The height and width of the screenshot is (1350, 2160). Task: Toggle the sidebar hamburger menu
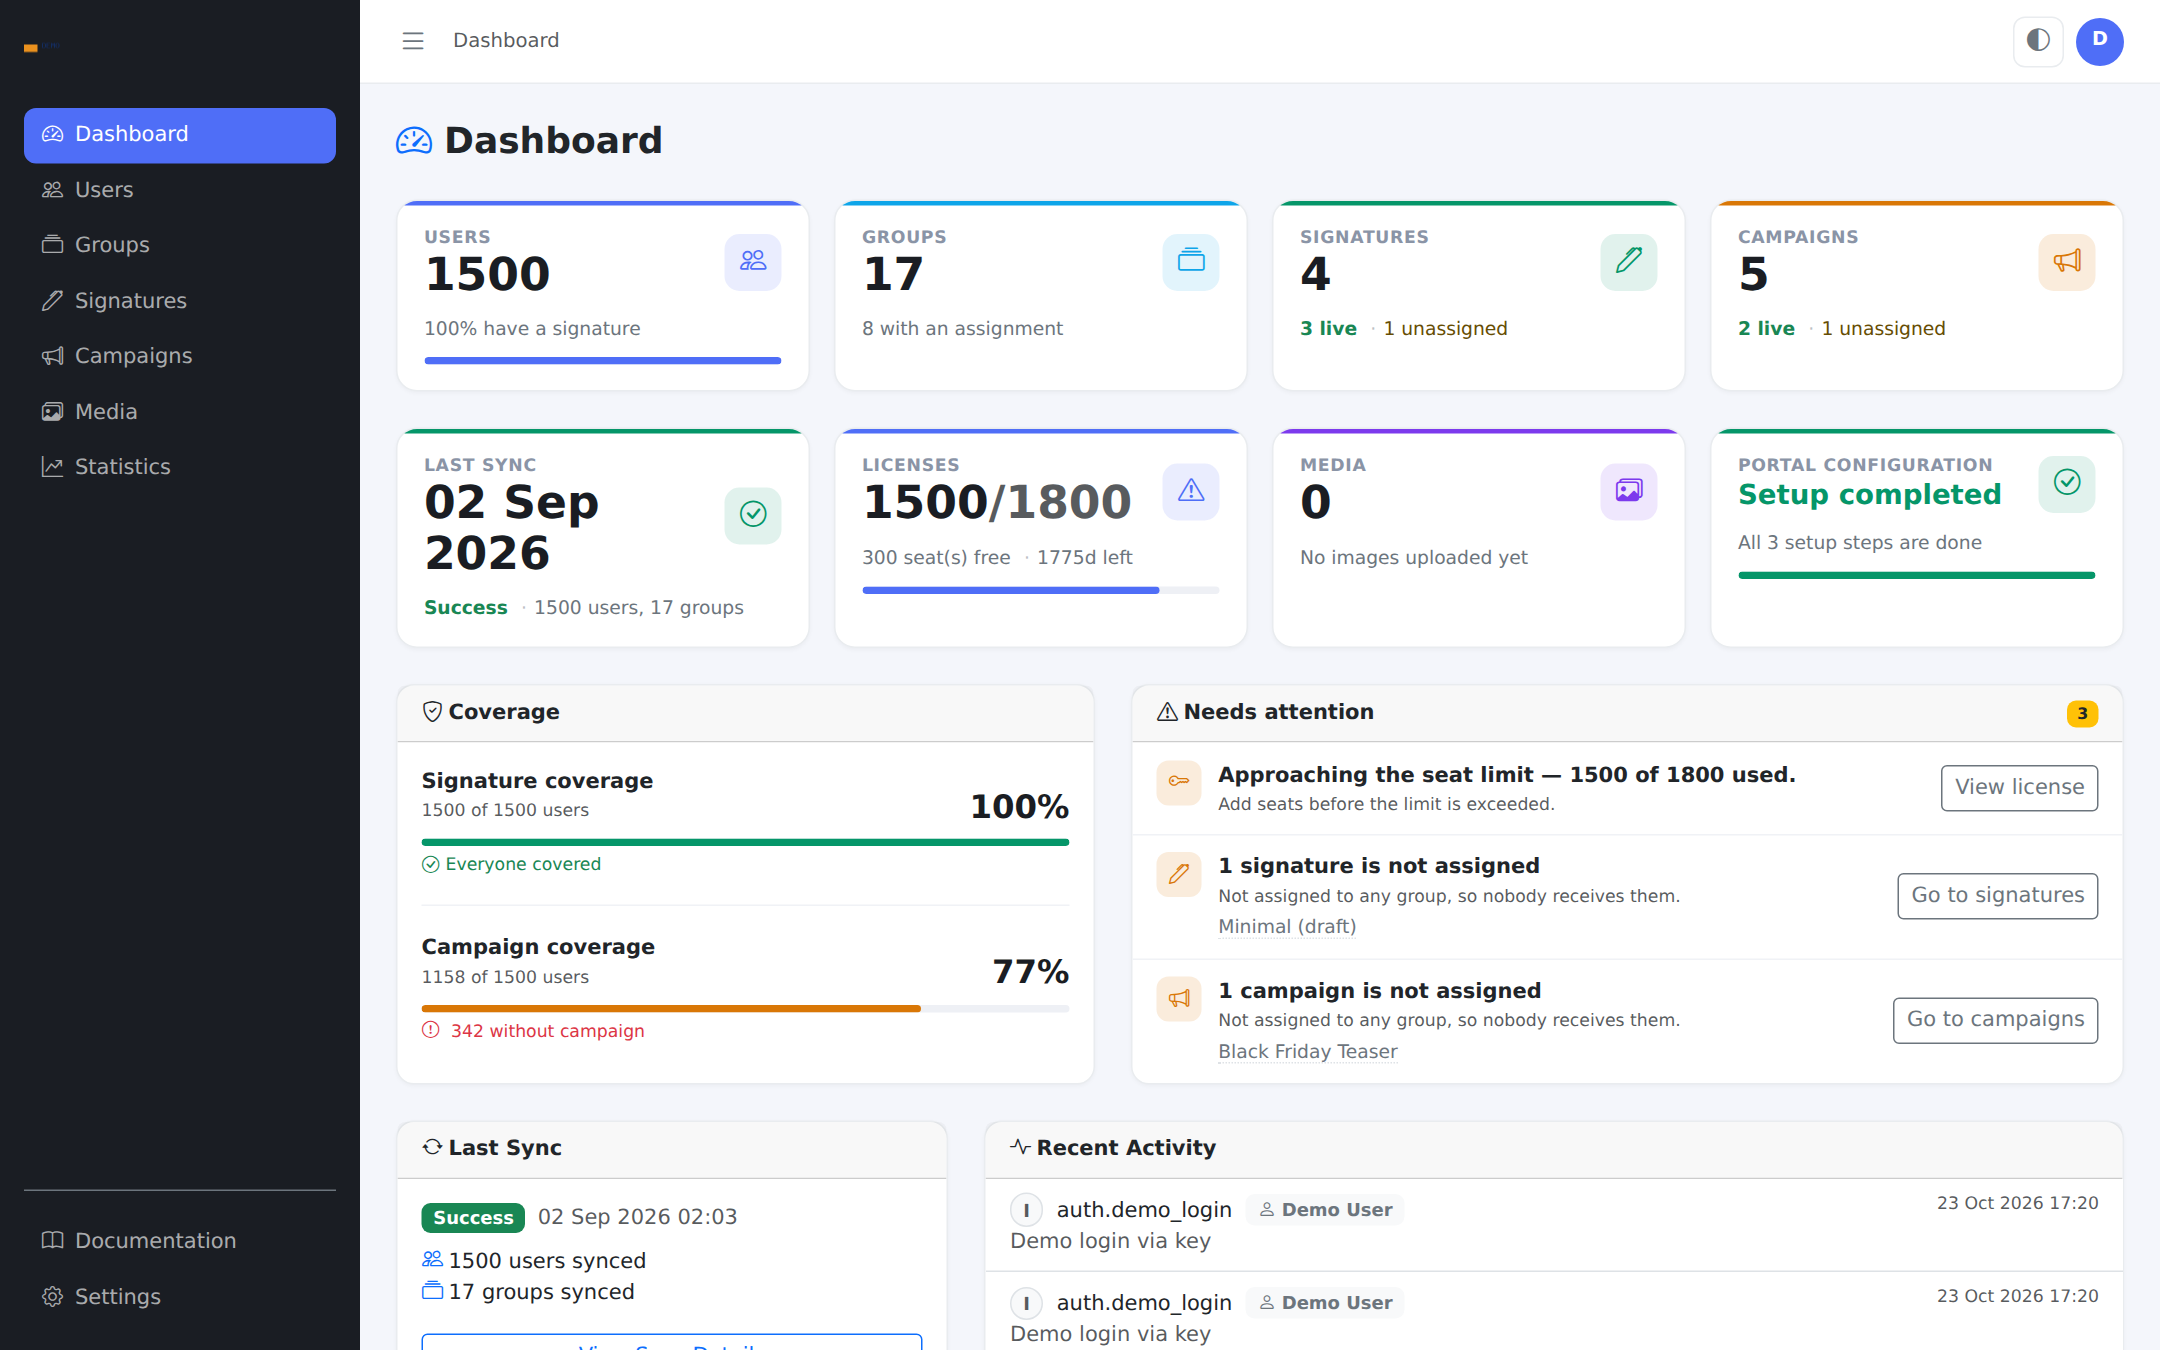pyautogui.click(x=413, y=41)
